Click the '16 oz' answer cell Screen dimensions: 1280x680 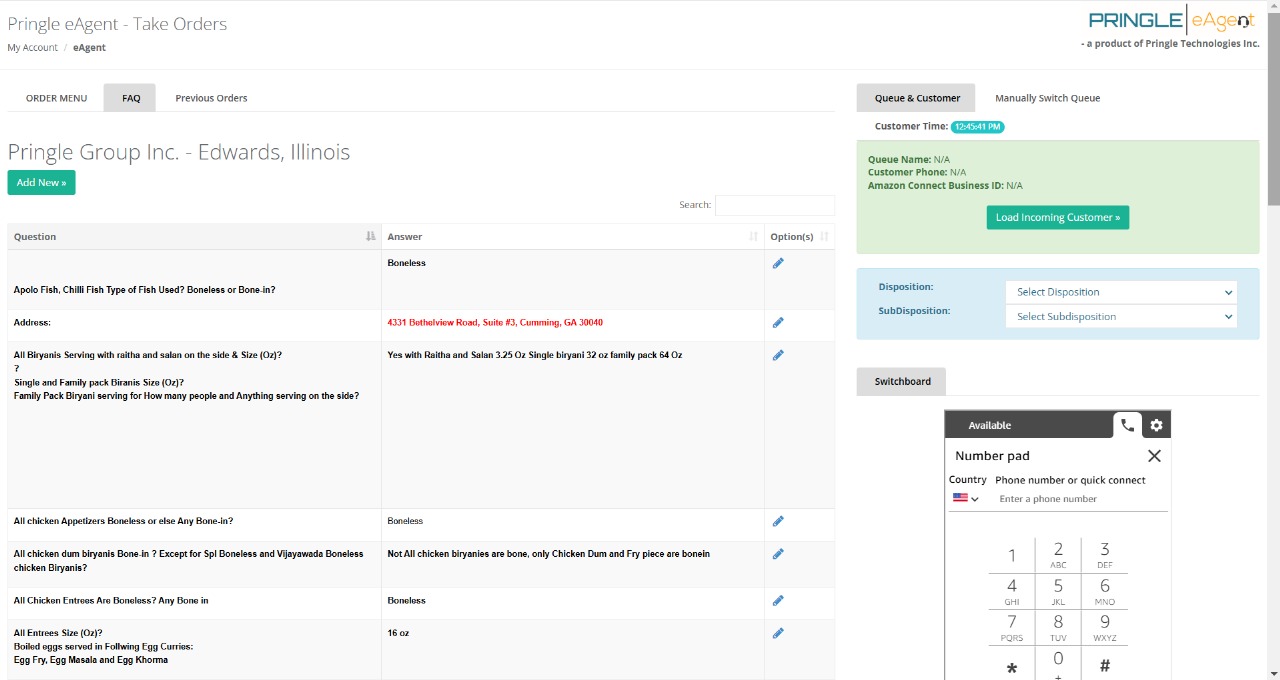click(x=573, y=649)
